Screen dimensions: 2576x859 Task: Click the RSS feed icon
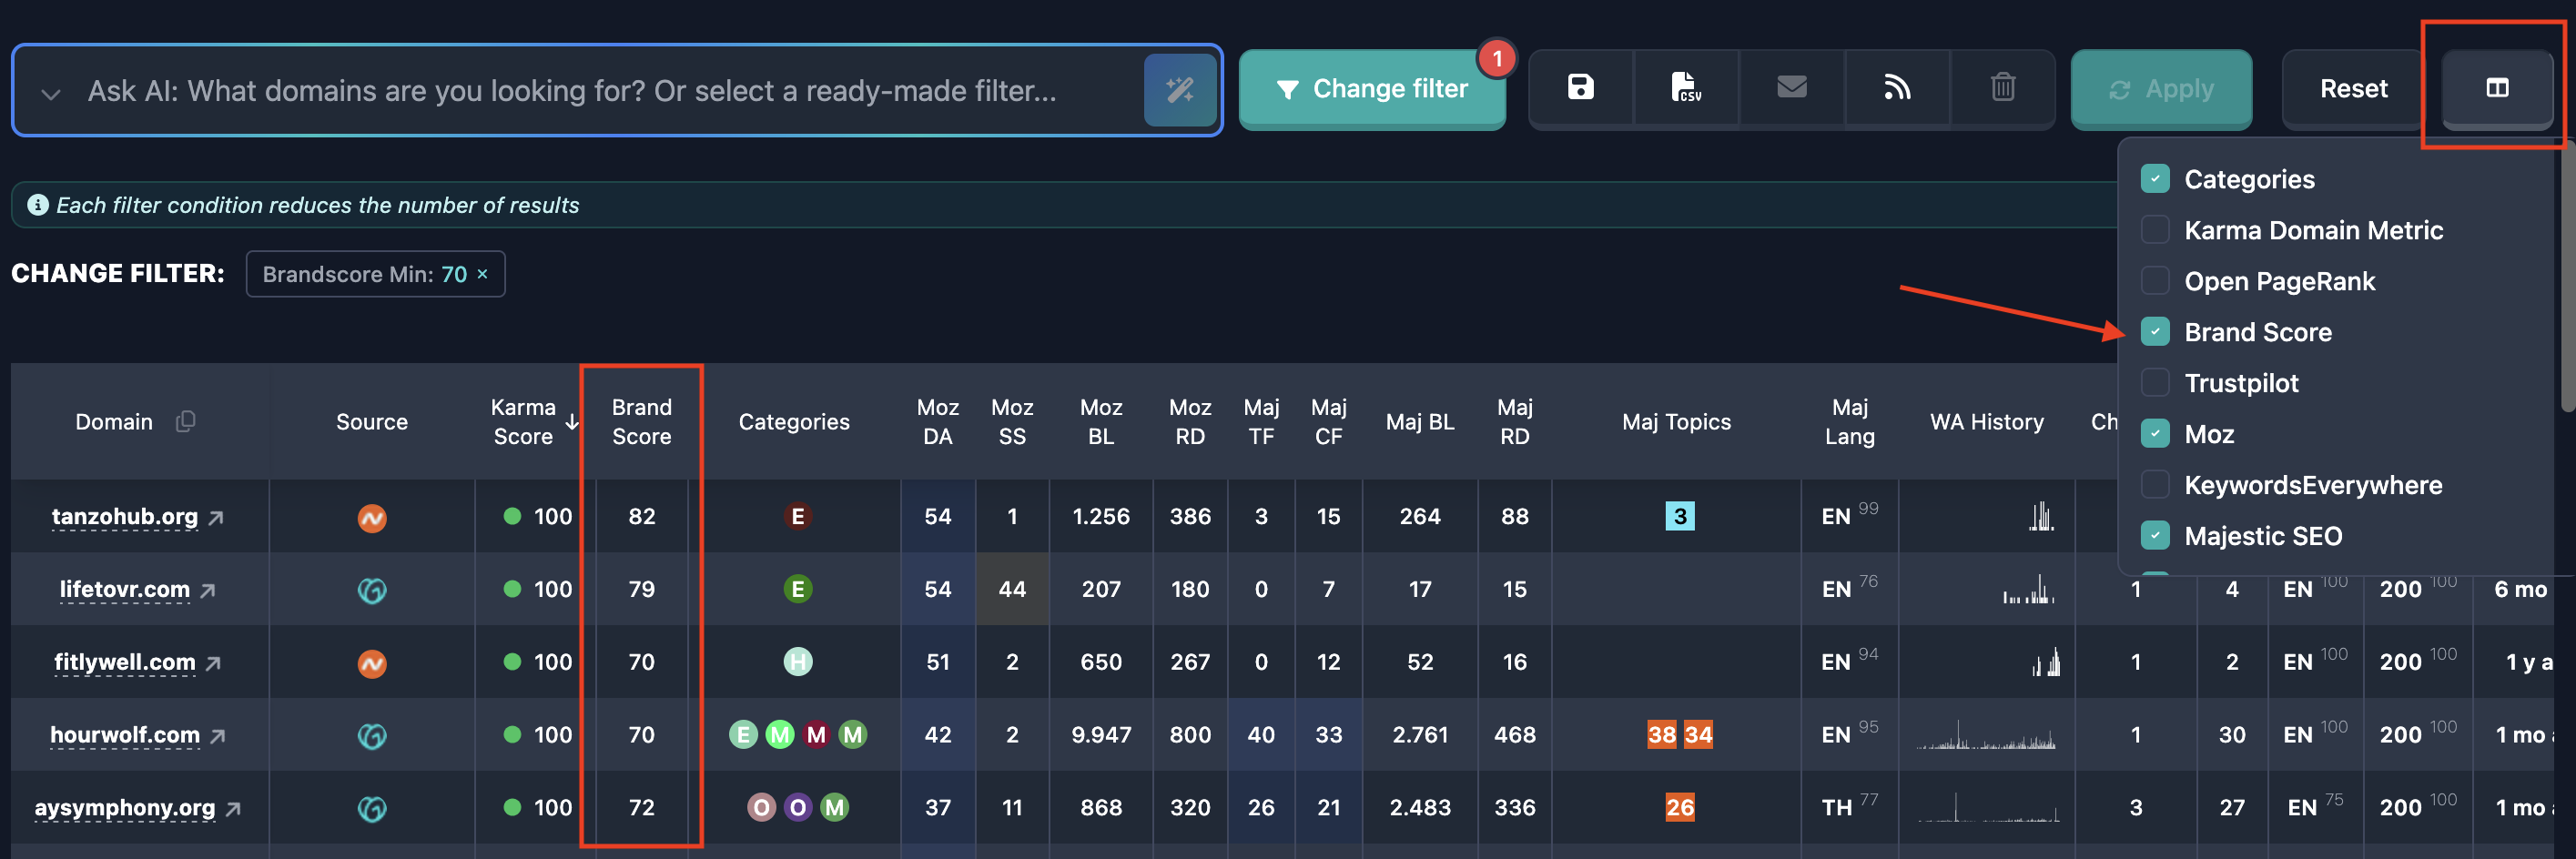tap(1897, 88)
